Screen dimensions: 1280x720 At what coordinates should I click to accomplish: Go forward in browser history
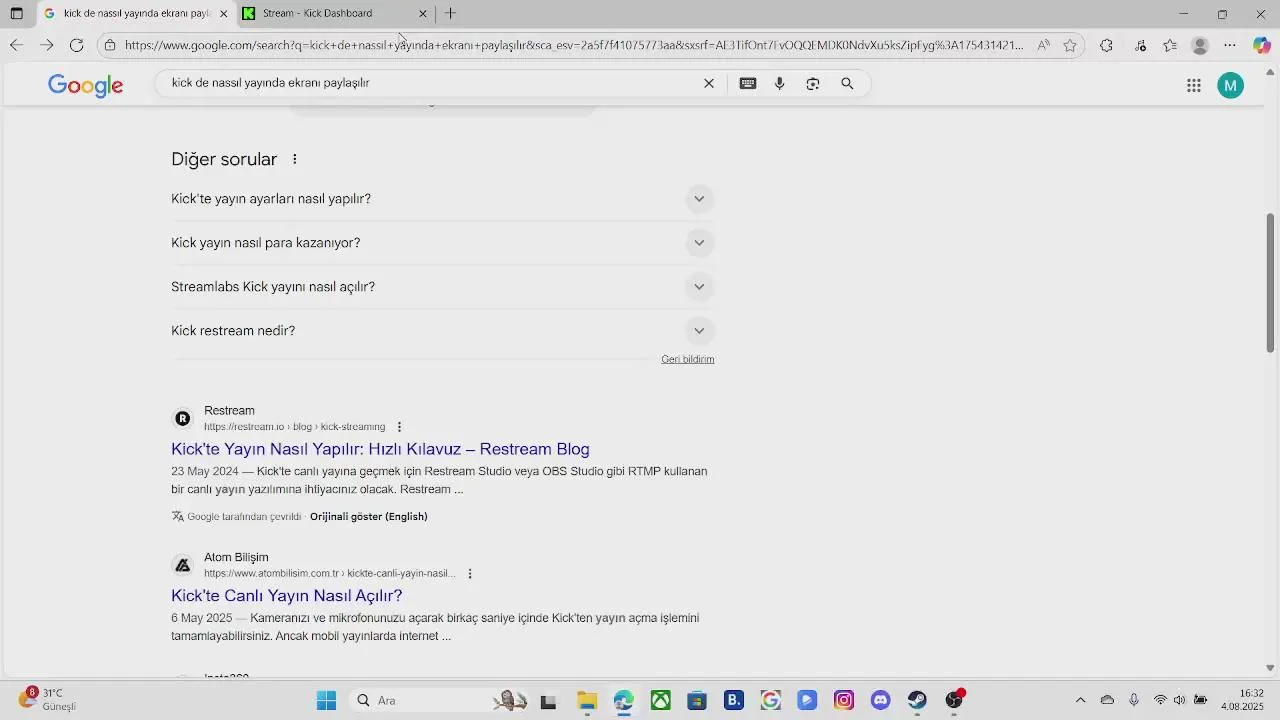click(46, 45)
